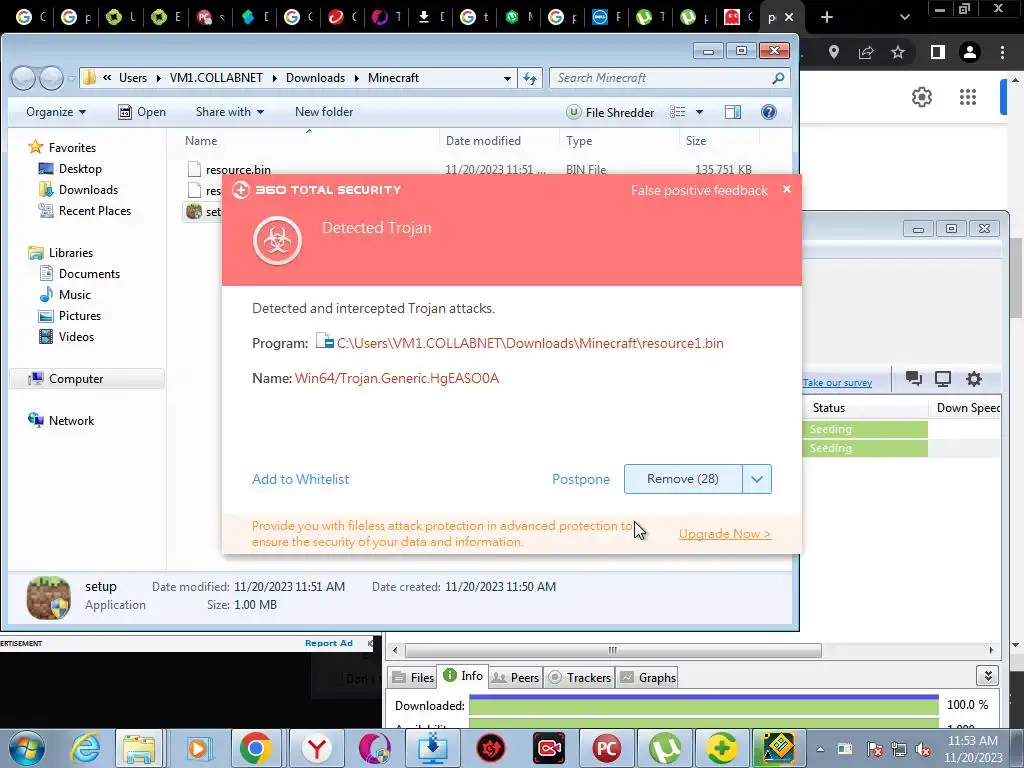This screenshot has height=768, width=1024.
Task: Close the 360 Total Security alert
Action: [x=787, y=189]
